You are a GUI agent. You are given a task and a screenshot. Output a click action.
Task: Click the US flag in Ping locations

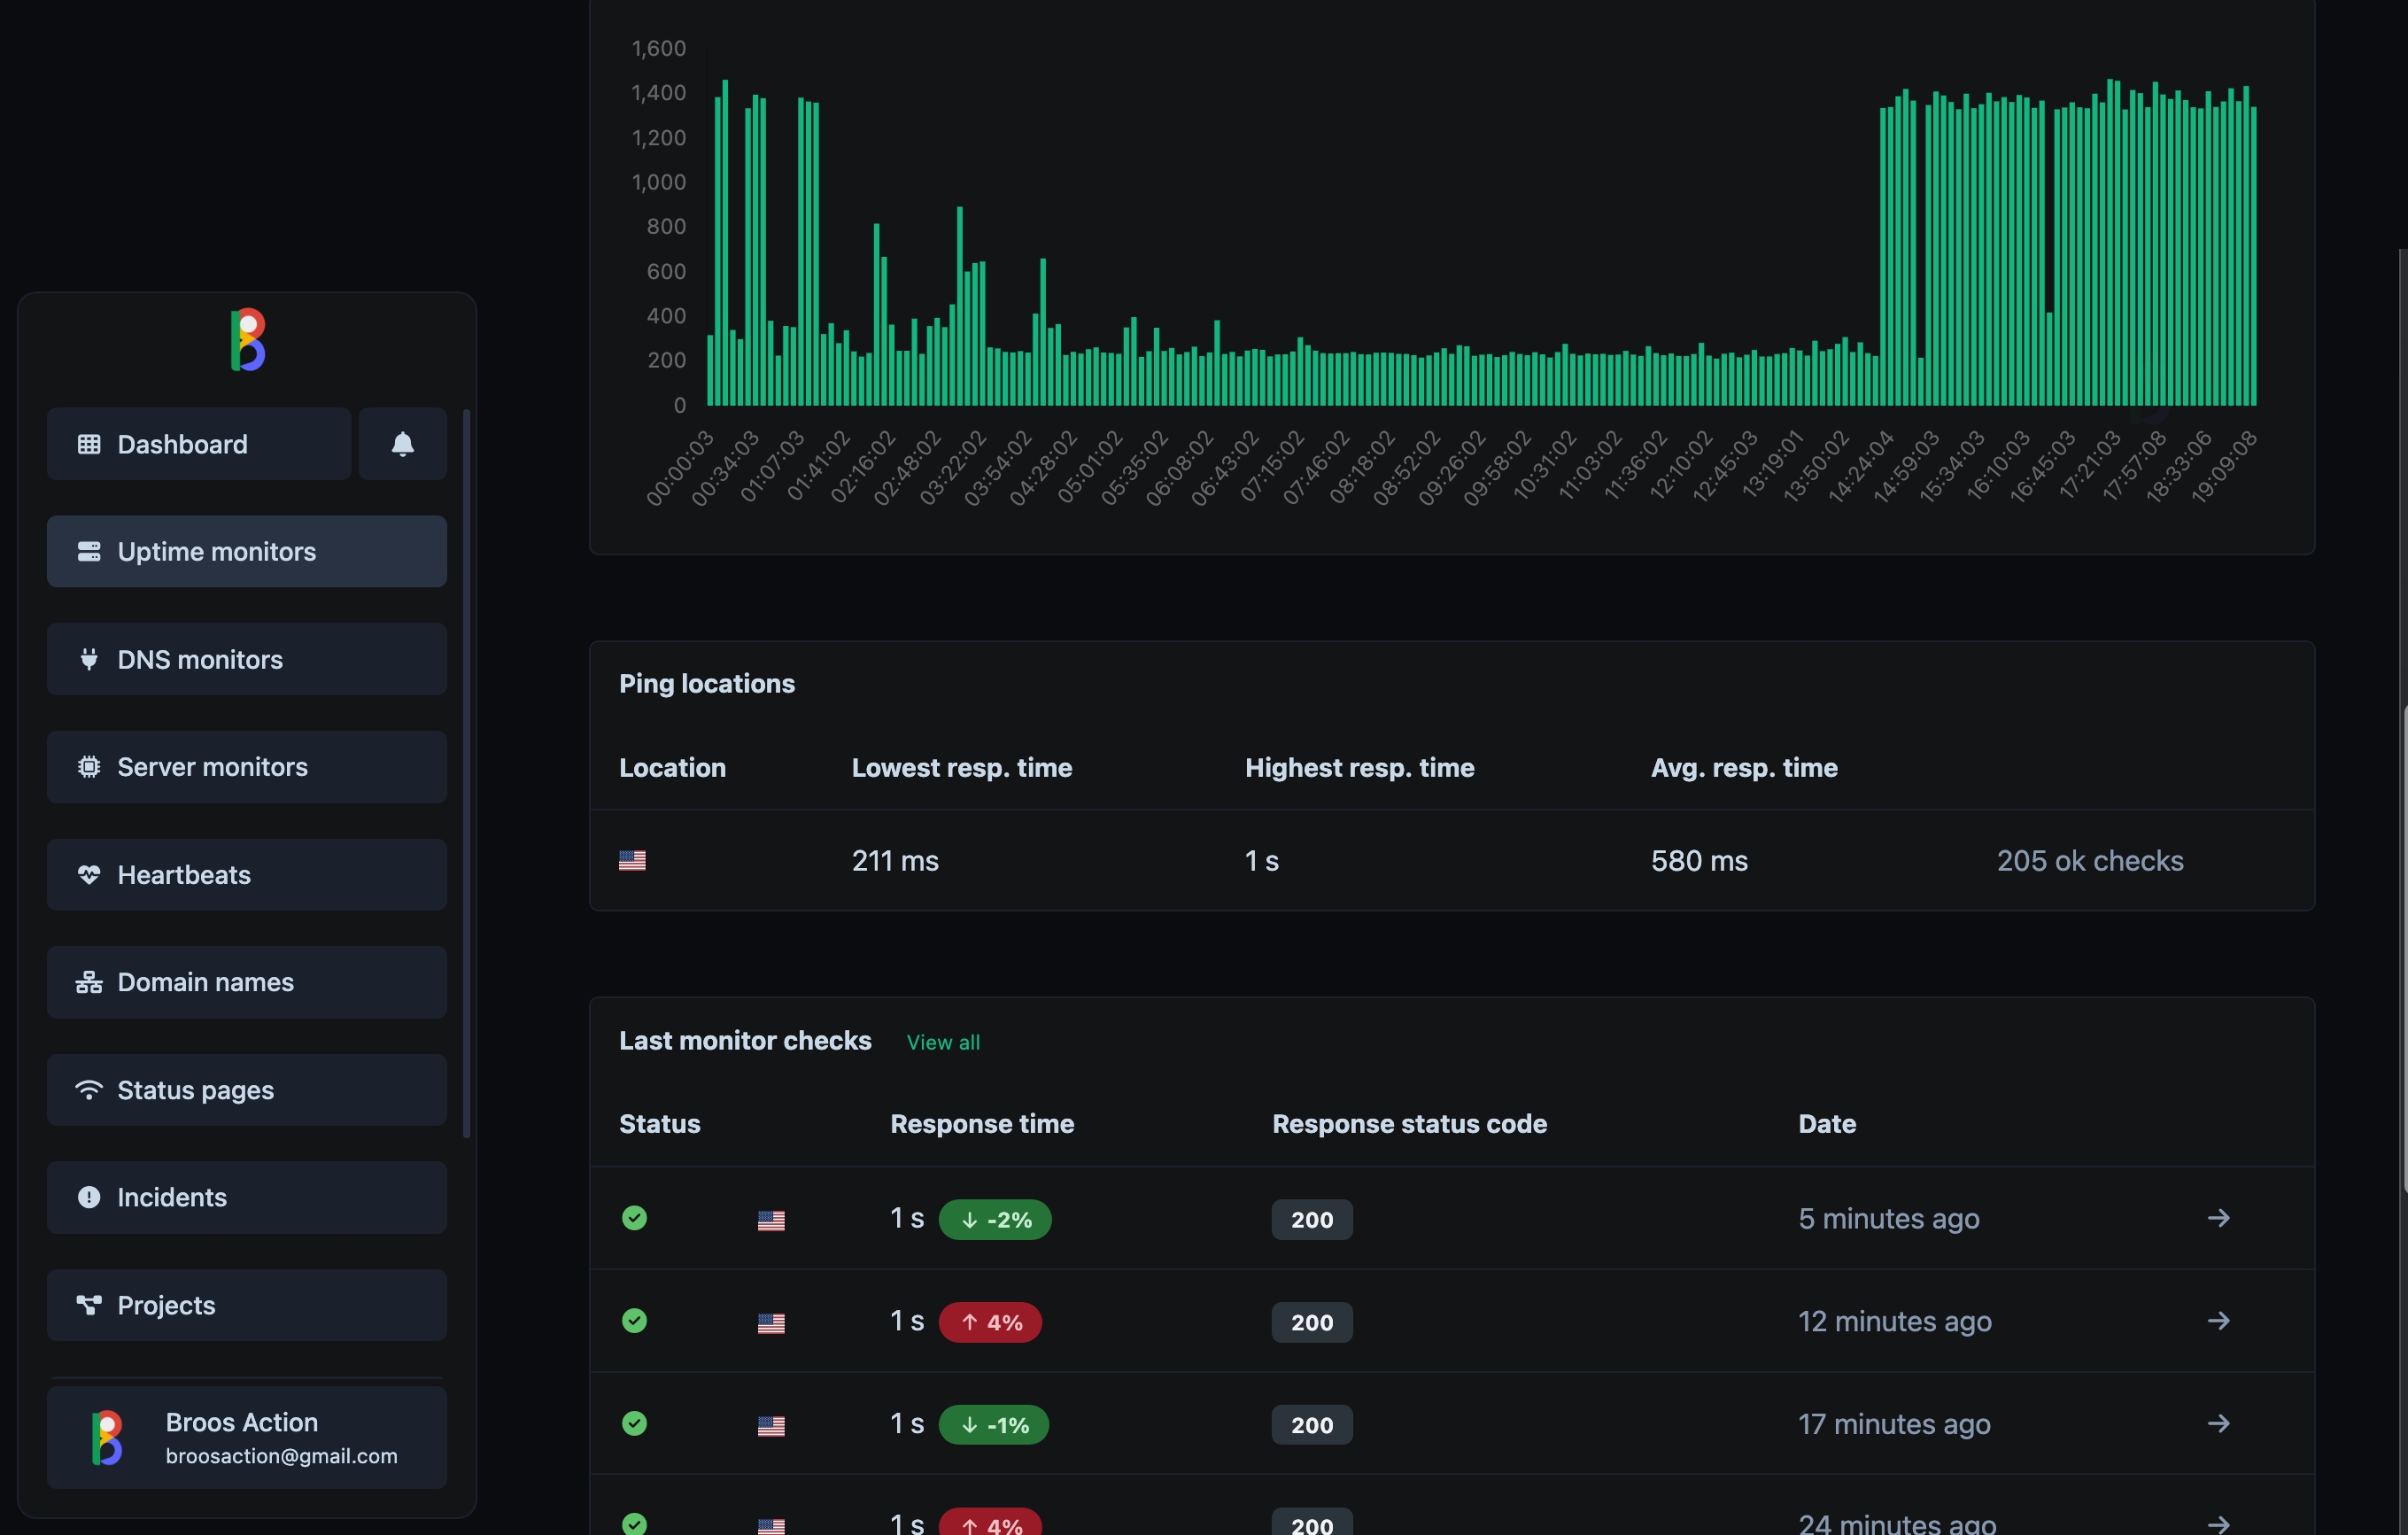tap(632, 860)
